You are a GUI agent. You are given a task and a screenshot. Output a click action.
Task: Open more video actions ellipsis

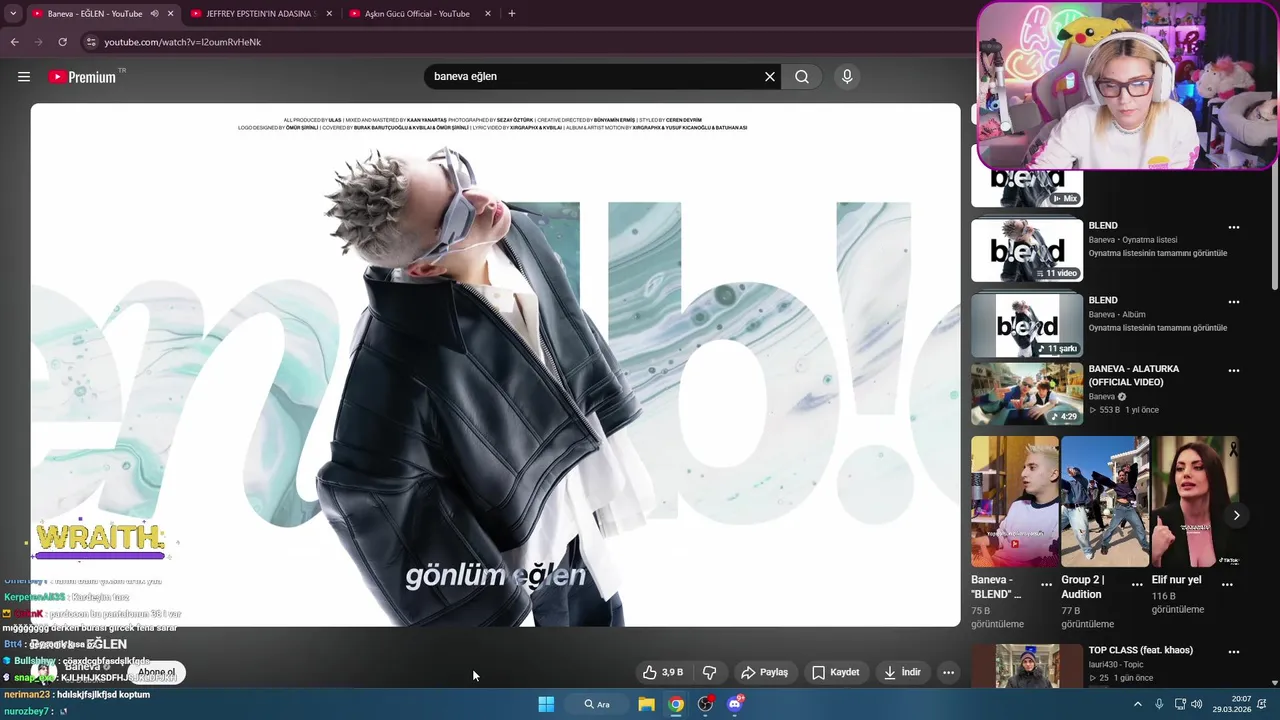point(949,672)
